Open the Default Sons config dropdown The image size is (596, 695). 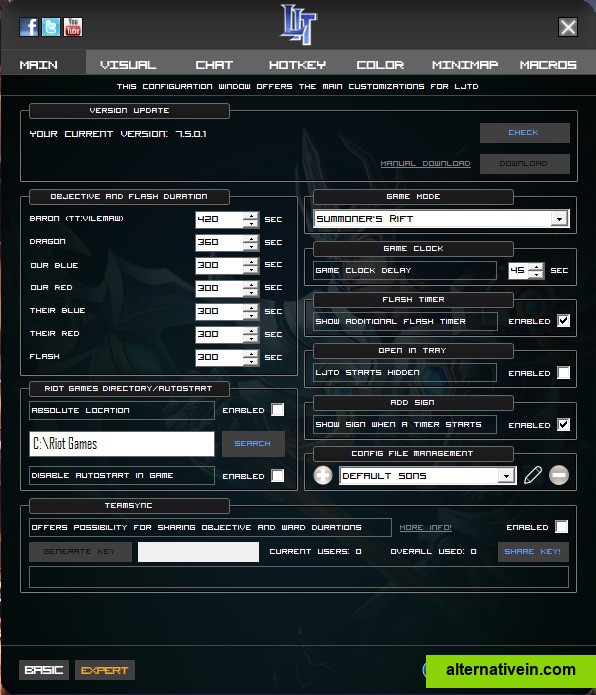tap(506, 476)
